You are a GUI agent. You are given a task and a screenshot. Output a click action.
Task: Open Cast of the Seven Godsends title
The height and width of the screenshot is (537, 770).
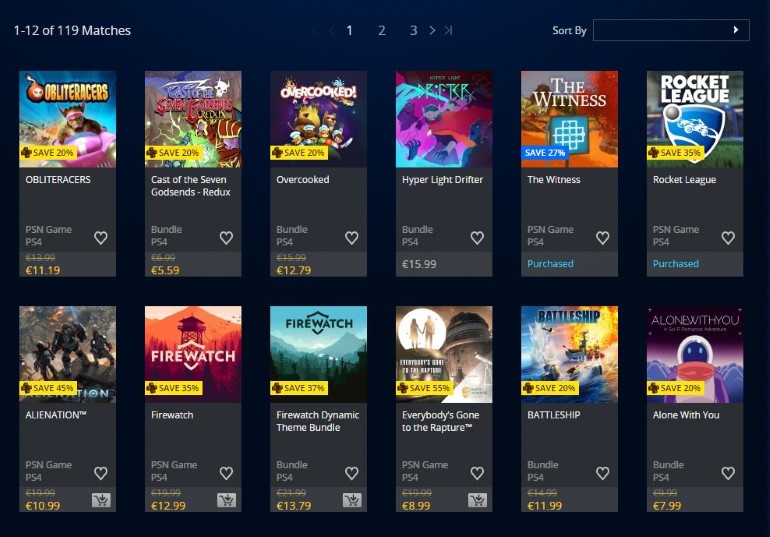(191, 186)
